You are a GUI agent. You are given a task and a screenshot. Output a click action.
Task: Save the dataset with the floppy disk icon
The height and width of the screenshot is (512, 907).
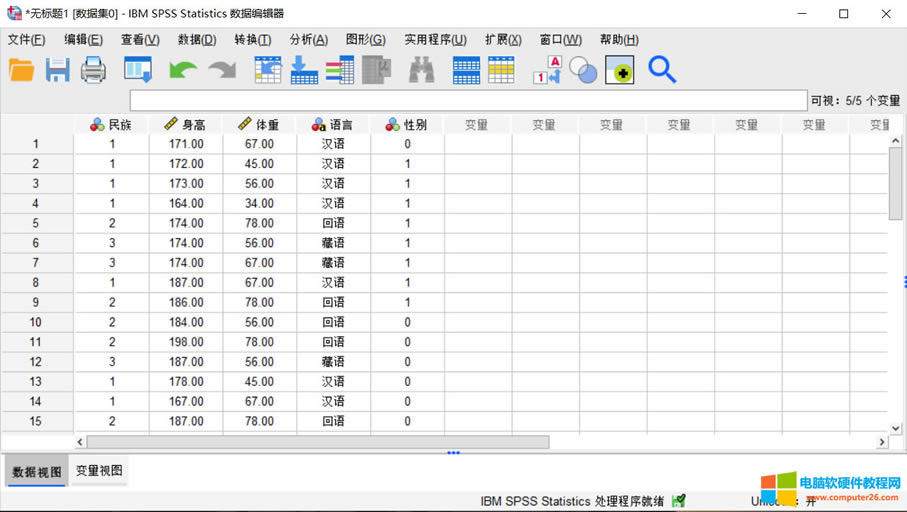57,70
